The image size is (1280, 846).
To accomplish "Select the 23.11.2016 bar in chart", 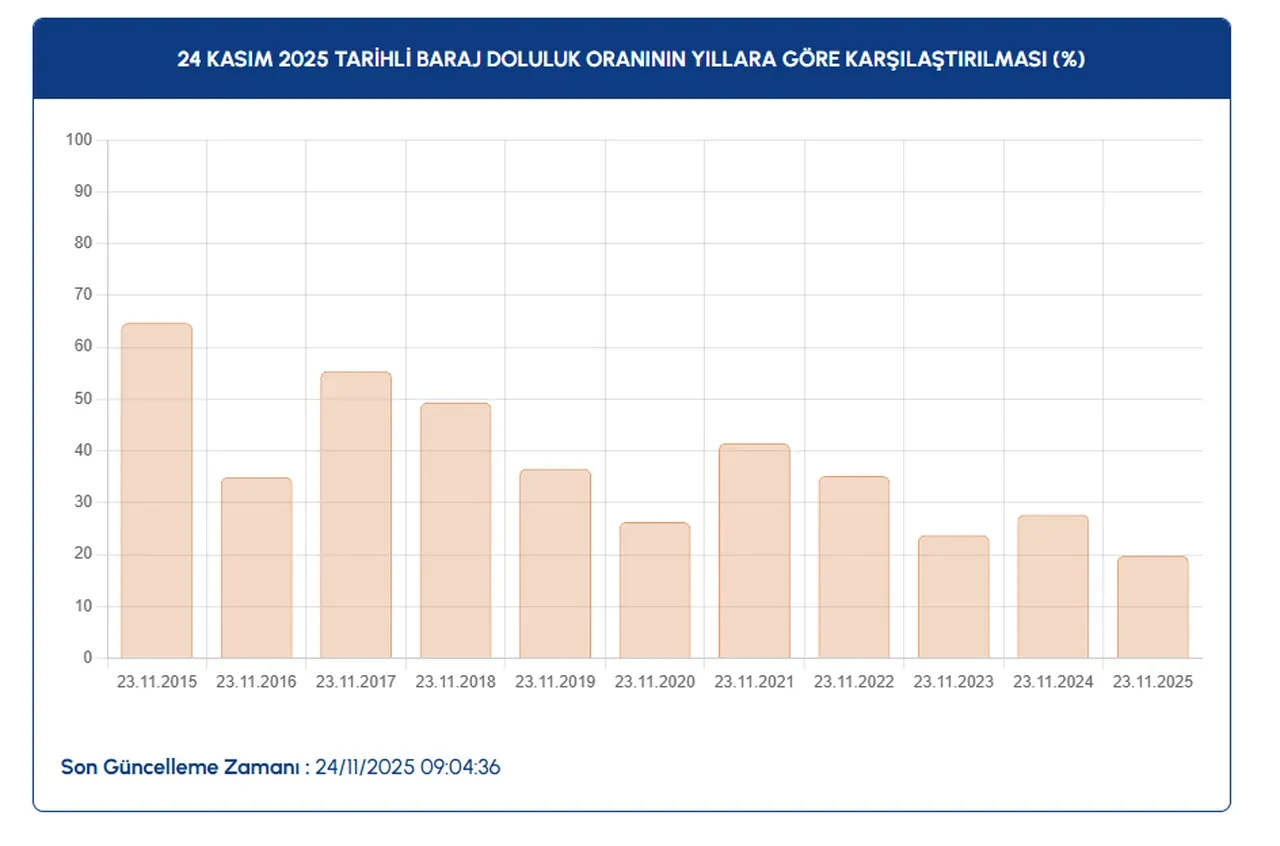I will pyautogui.click(x=256, y=567).
